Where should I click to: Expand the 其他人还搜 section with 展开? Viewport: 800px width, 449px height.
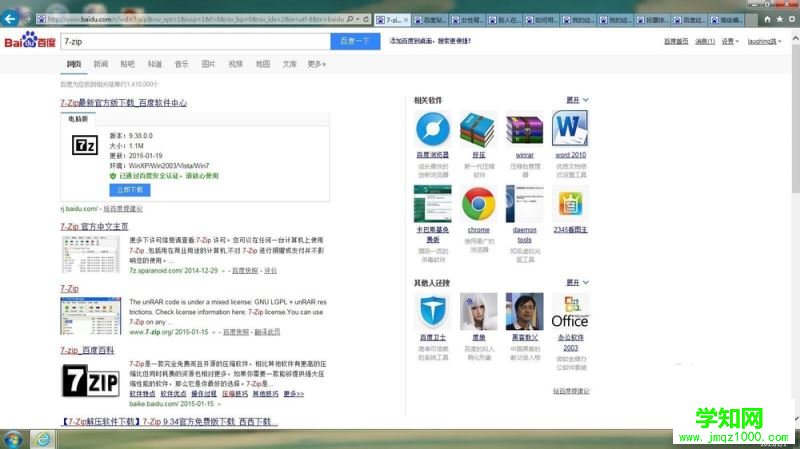(577, 283)
